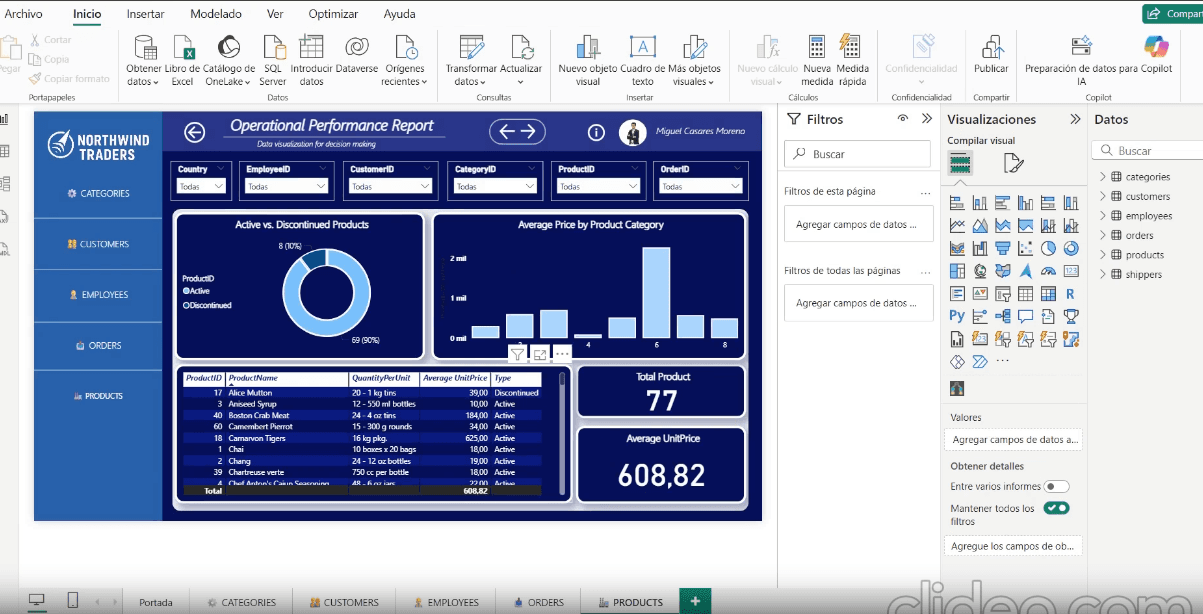Select the card (123) visual icon
1203x614 pixels.
[1071, 269]
